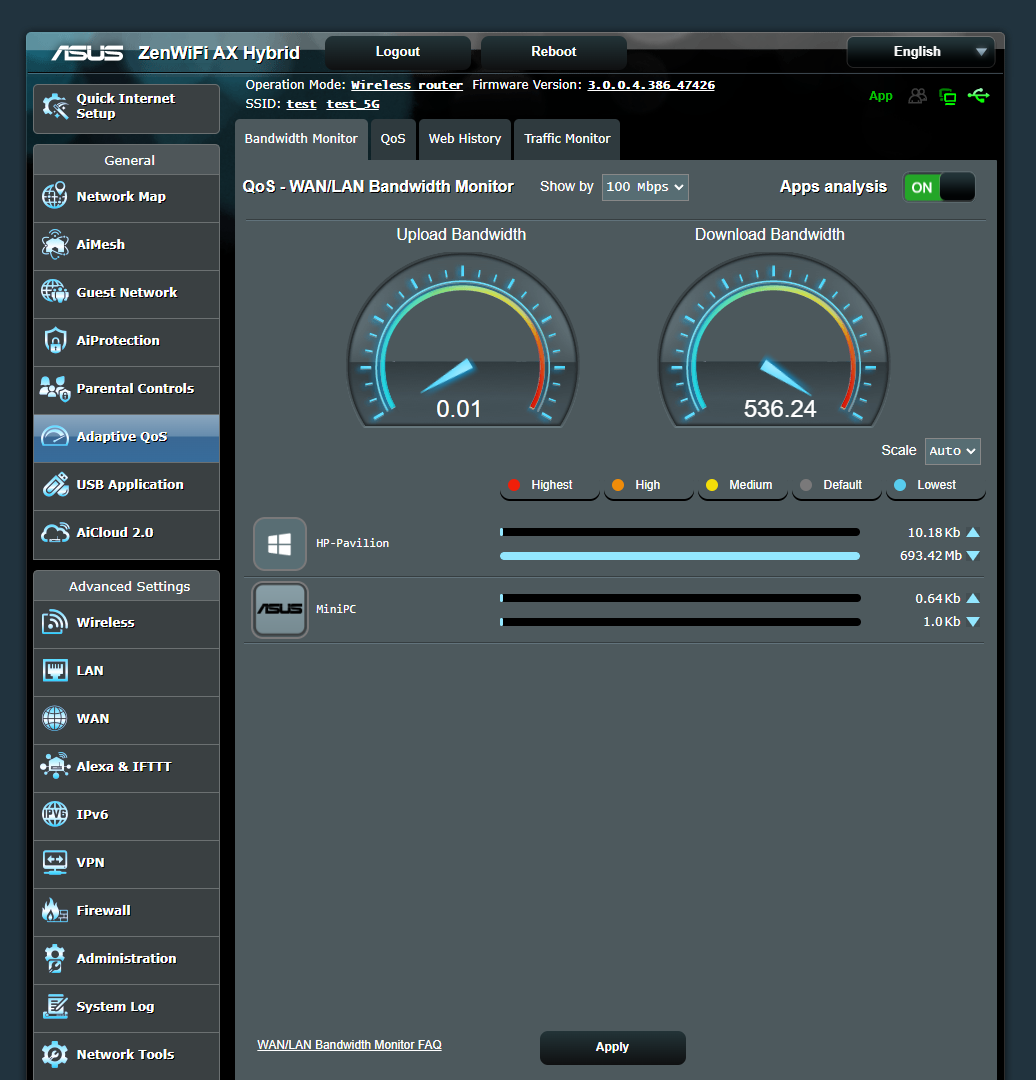
Task: Click the Apply button
Action: [612, 1047]
